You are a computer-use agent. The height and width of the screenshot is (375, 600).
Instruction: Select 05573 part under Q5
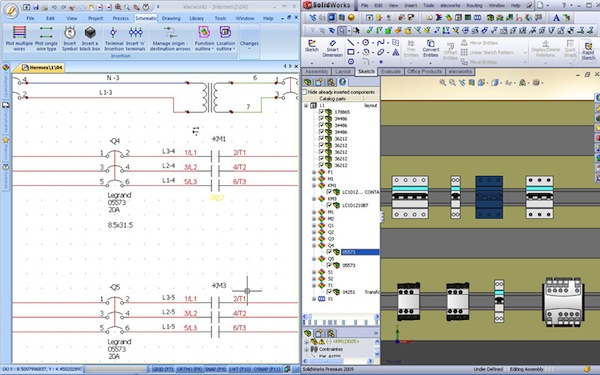point(349,266)
